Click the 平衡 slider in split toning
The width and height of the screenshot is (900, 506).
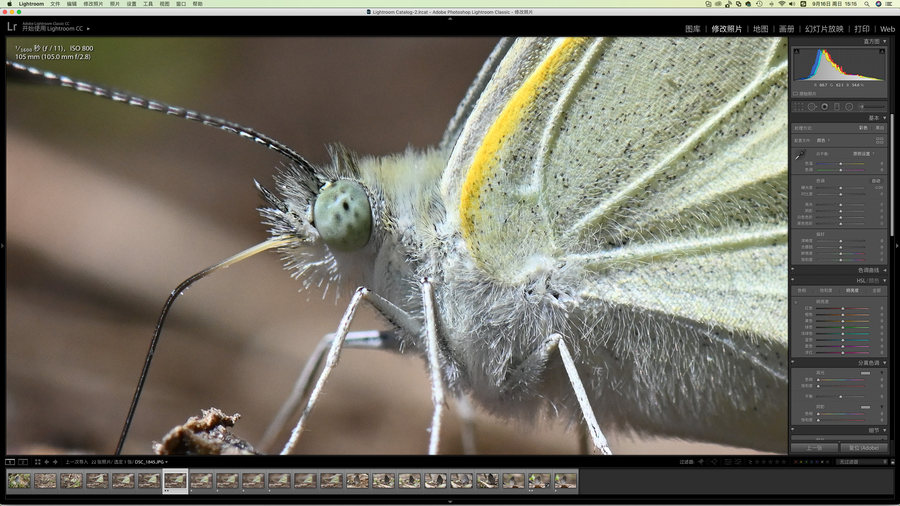839,395
